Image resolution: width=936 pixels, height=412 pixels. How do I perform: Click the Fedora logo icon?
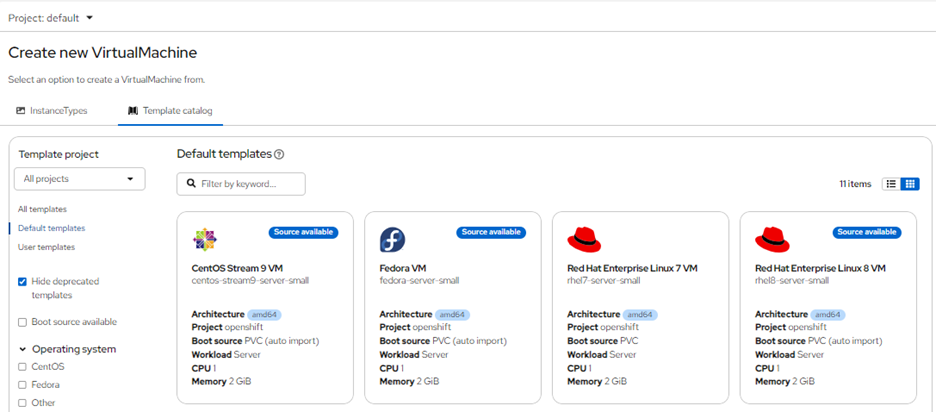tap(392, 239)
